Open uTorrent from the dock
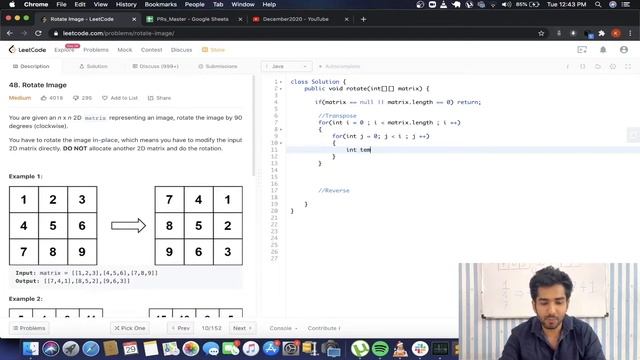This screenshot has height=360, width=640. tap(360, 349)
